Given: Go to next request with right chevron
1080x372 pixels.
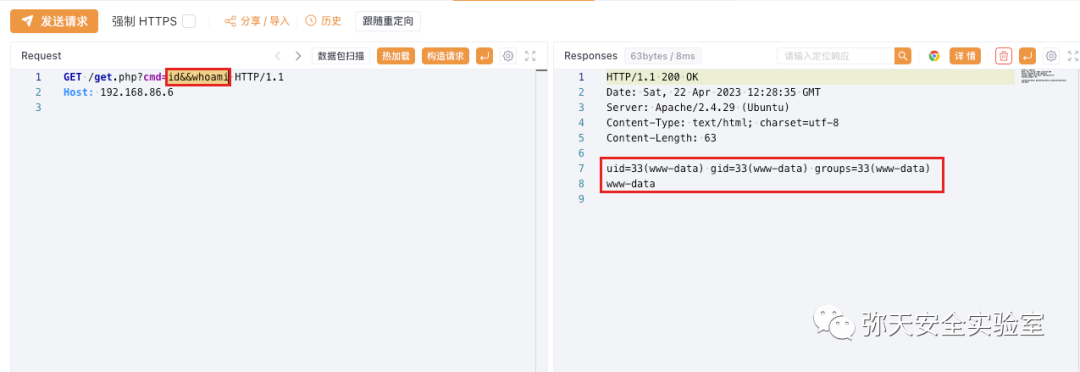Looking at the screenshot, I should [x=298, y=56].
